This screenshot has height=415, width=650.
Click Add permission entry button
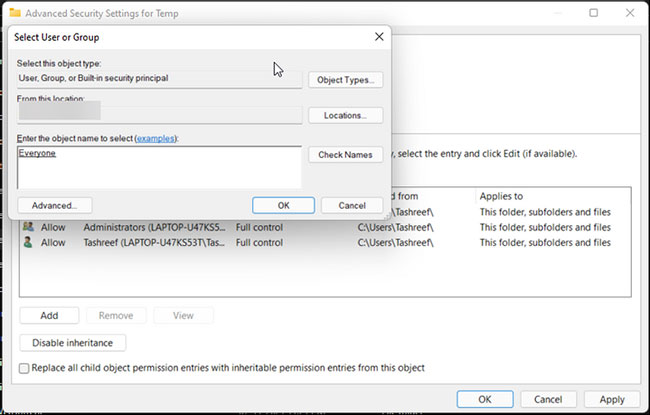49,315
